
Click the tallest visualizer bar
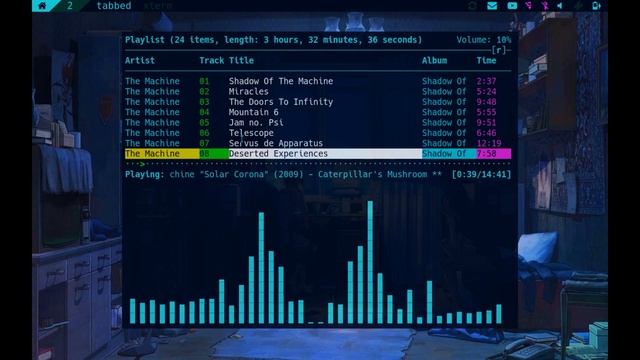[370, 262]
